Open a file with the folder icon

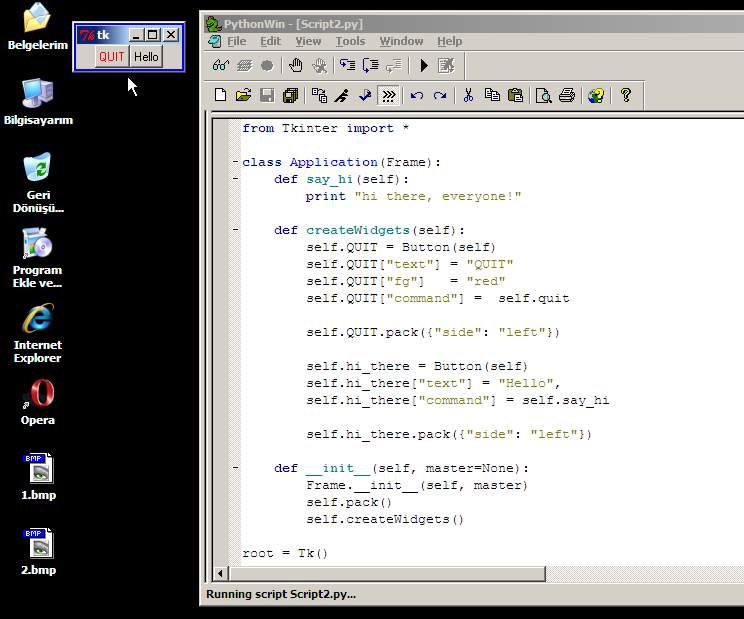pos(243,95)
